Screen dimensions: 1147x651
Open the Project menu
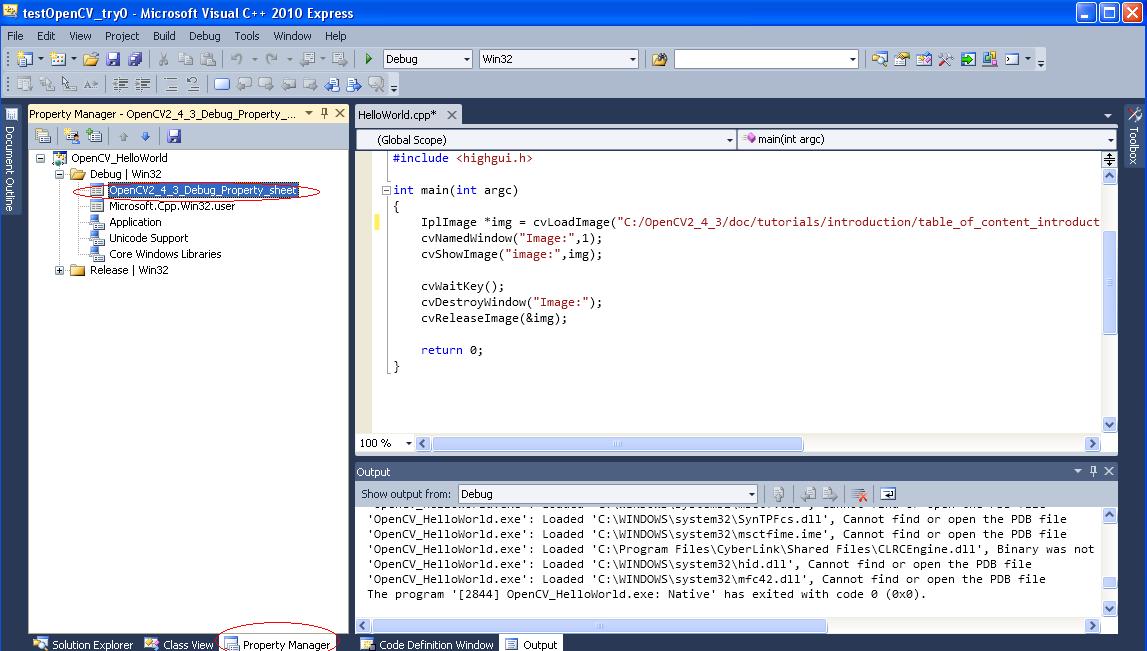pyautogui.click(x=121, y=36)
